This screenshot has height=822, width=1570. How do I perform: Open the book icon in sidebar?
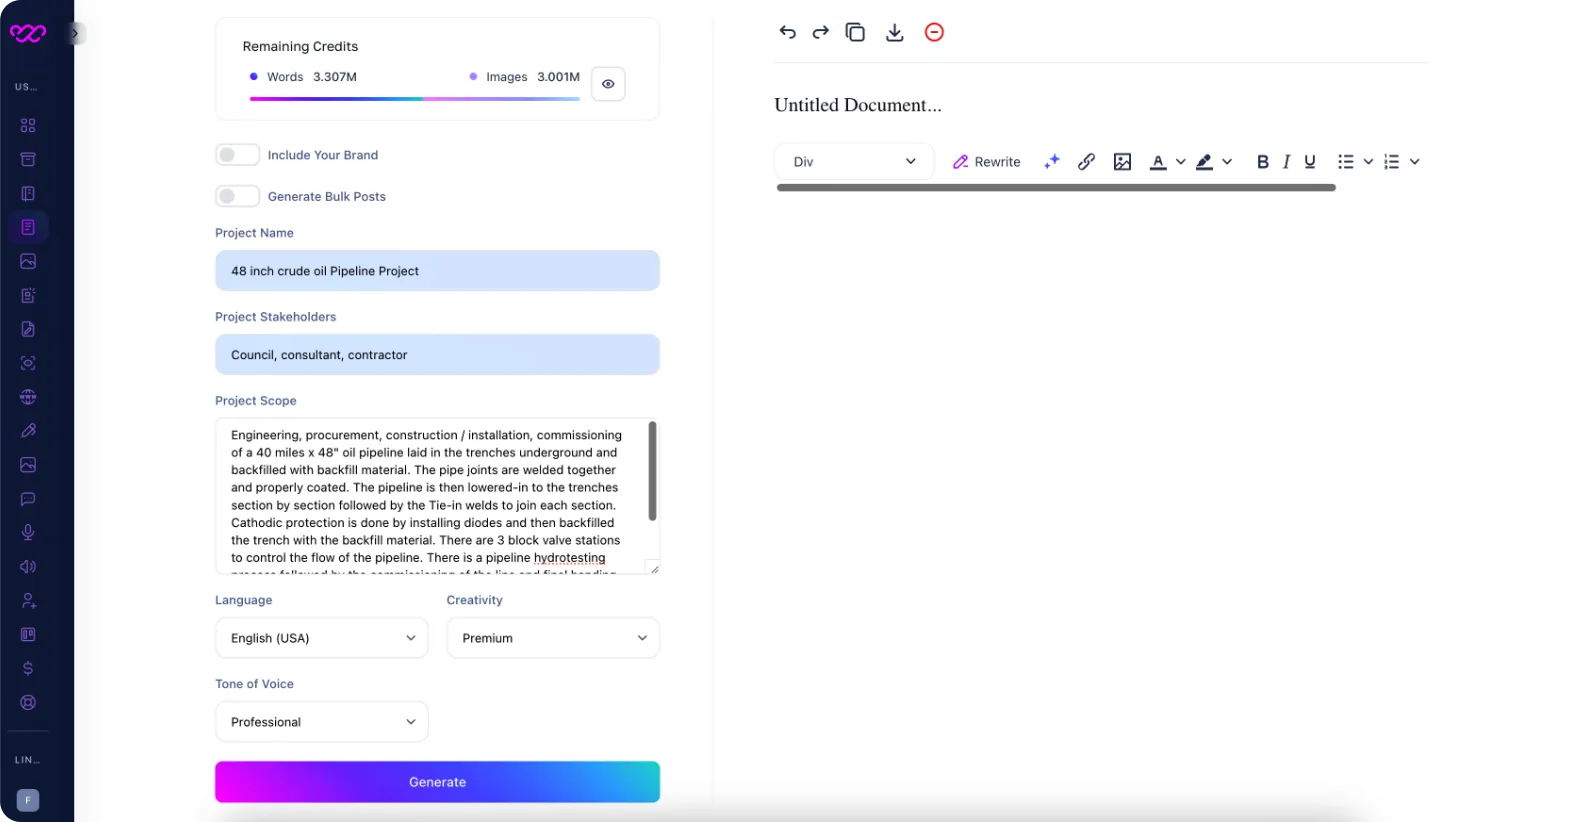(x=28, y=193)
